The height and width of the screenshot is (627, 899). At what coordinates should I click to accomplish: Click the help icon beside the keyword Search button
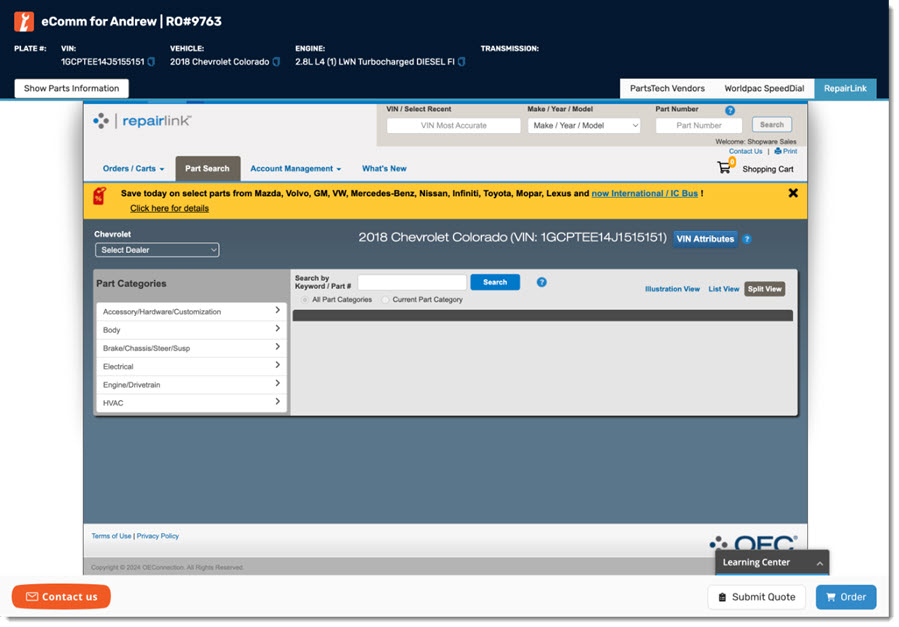point(541,282)
